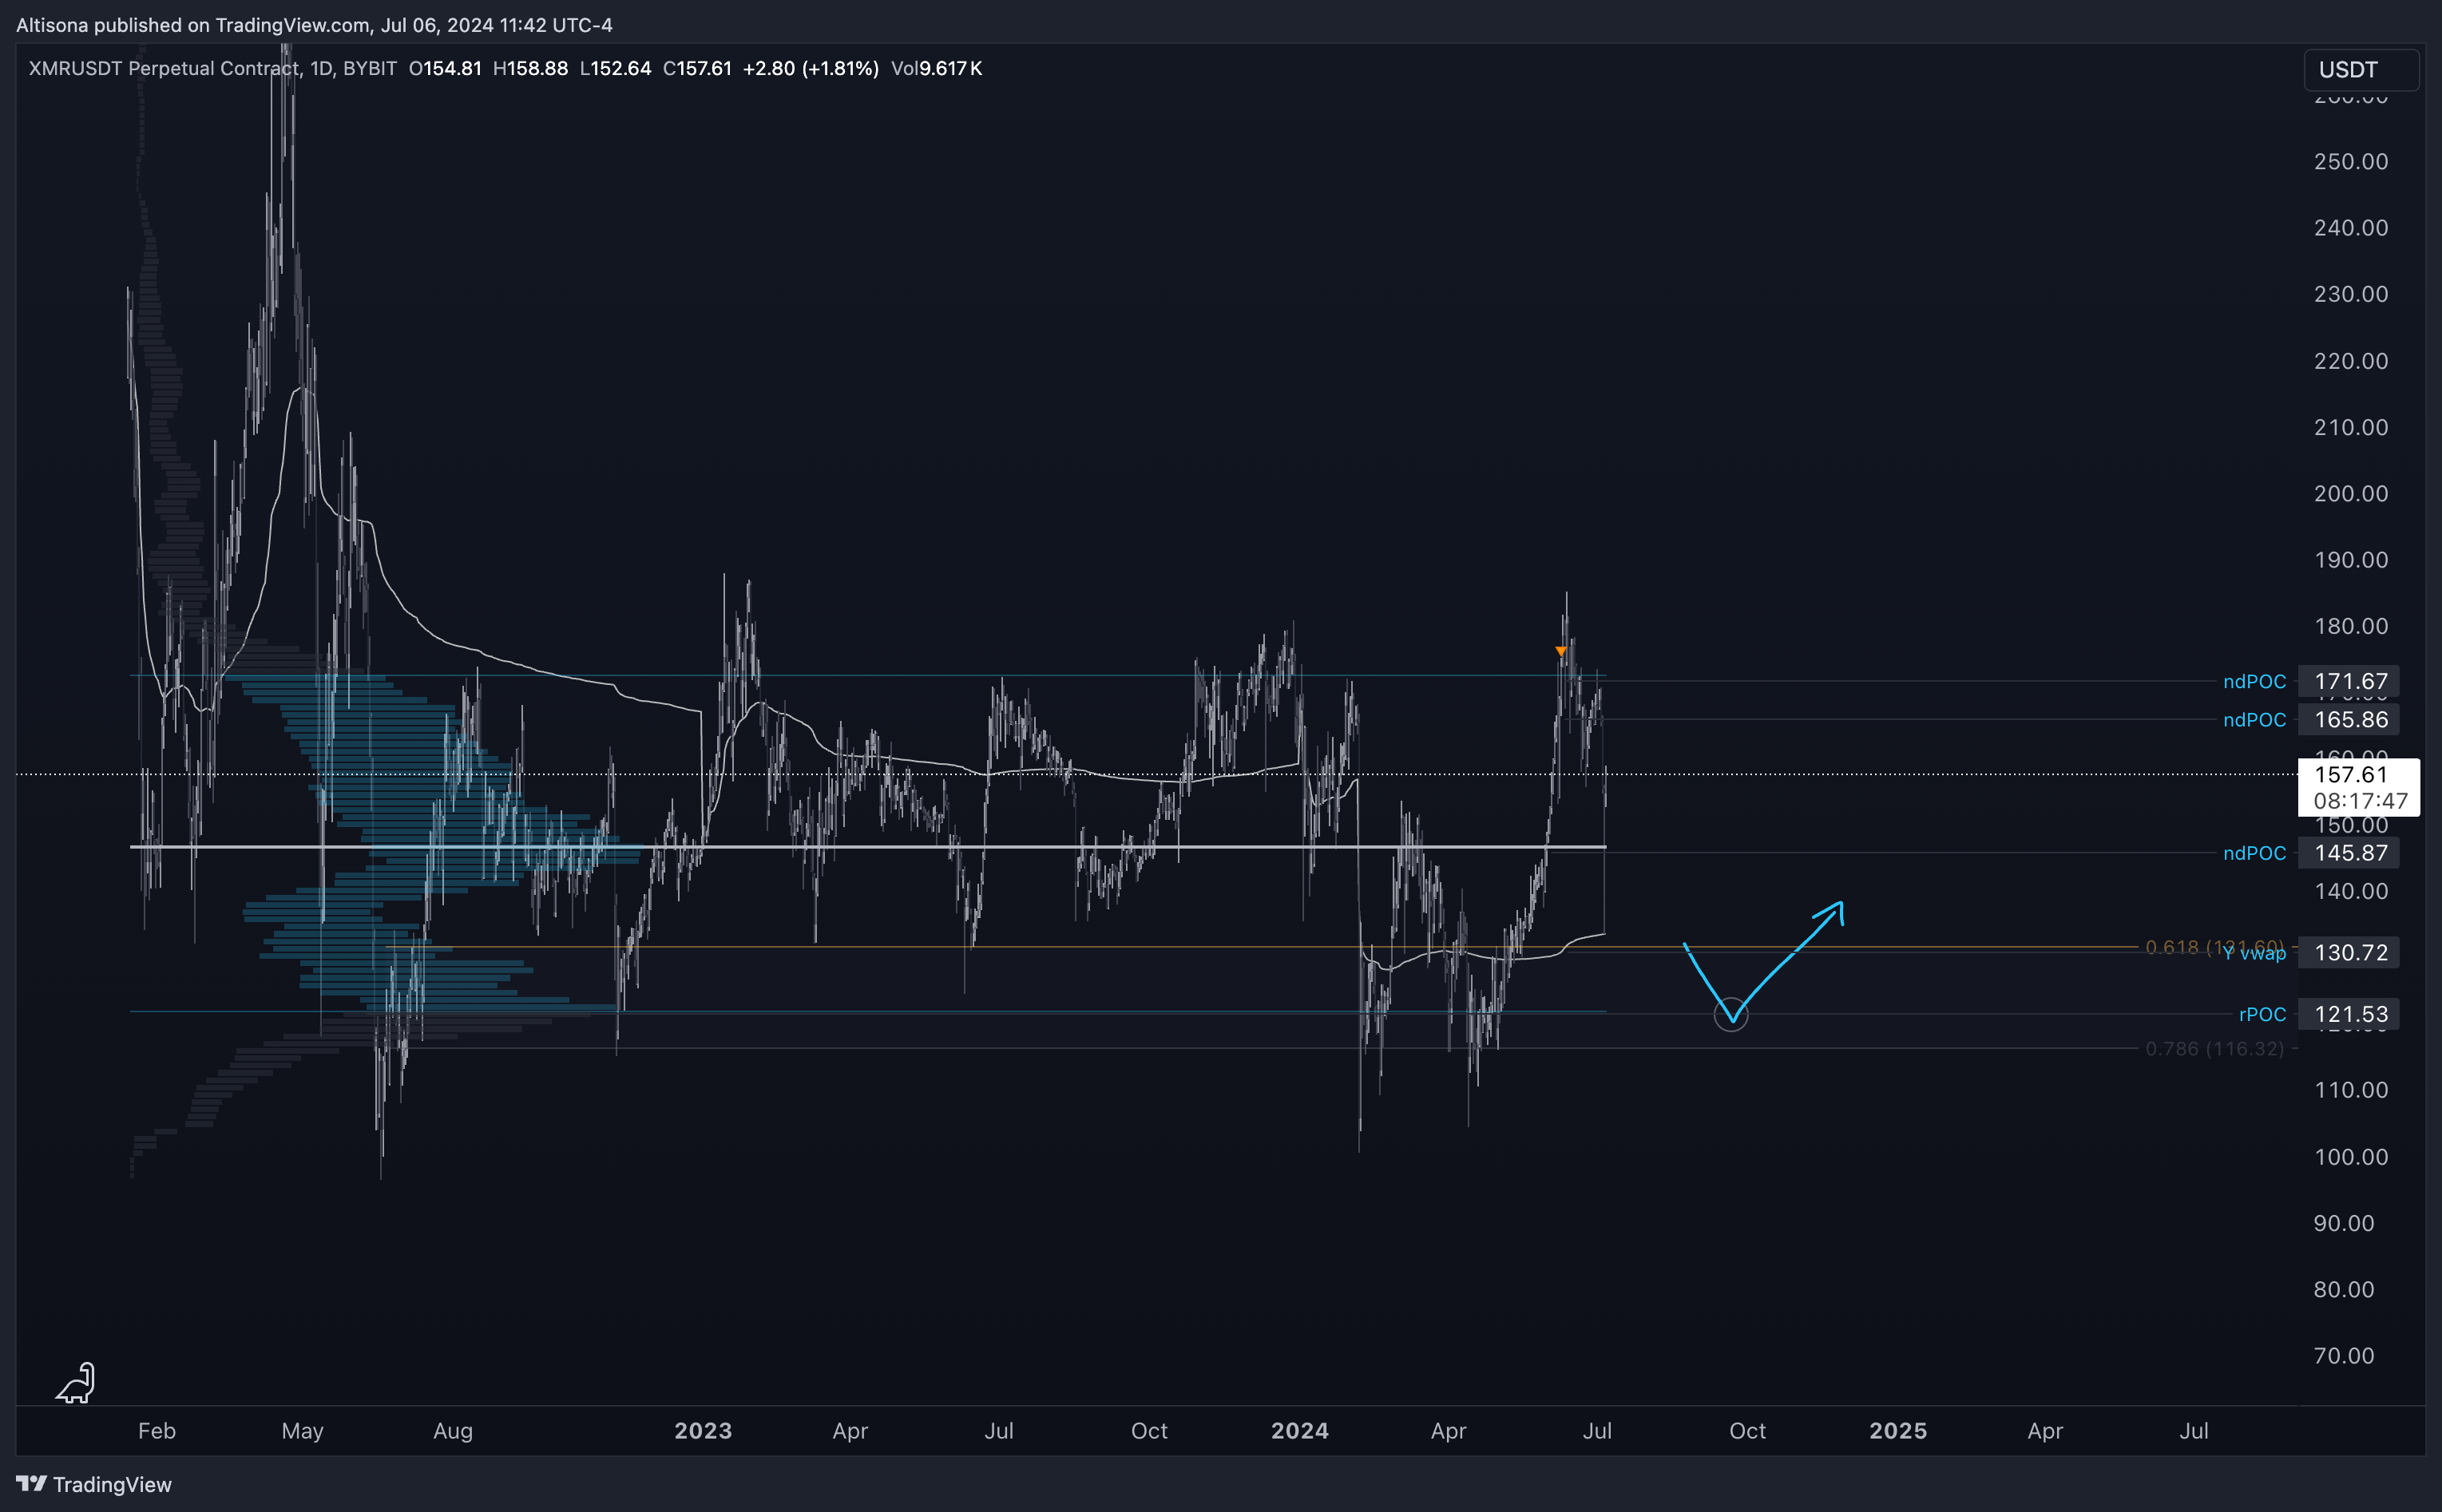Select the 145.87 ndPOC price label
Image resolution: width=2442 pixels, height=1512 pixels.
(2349, 853)
